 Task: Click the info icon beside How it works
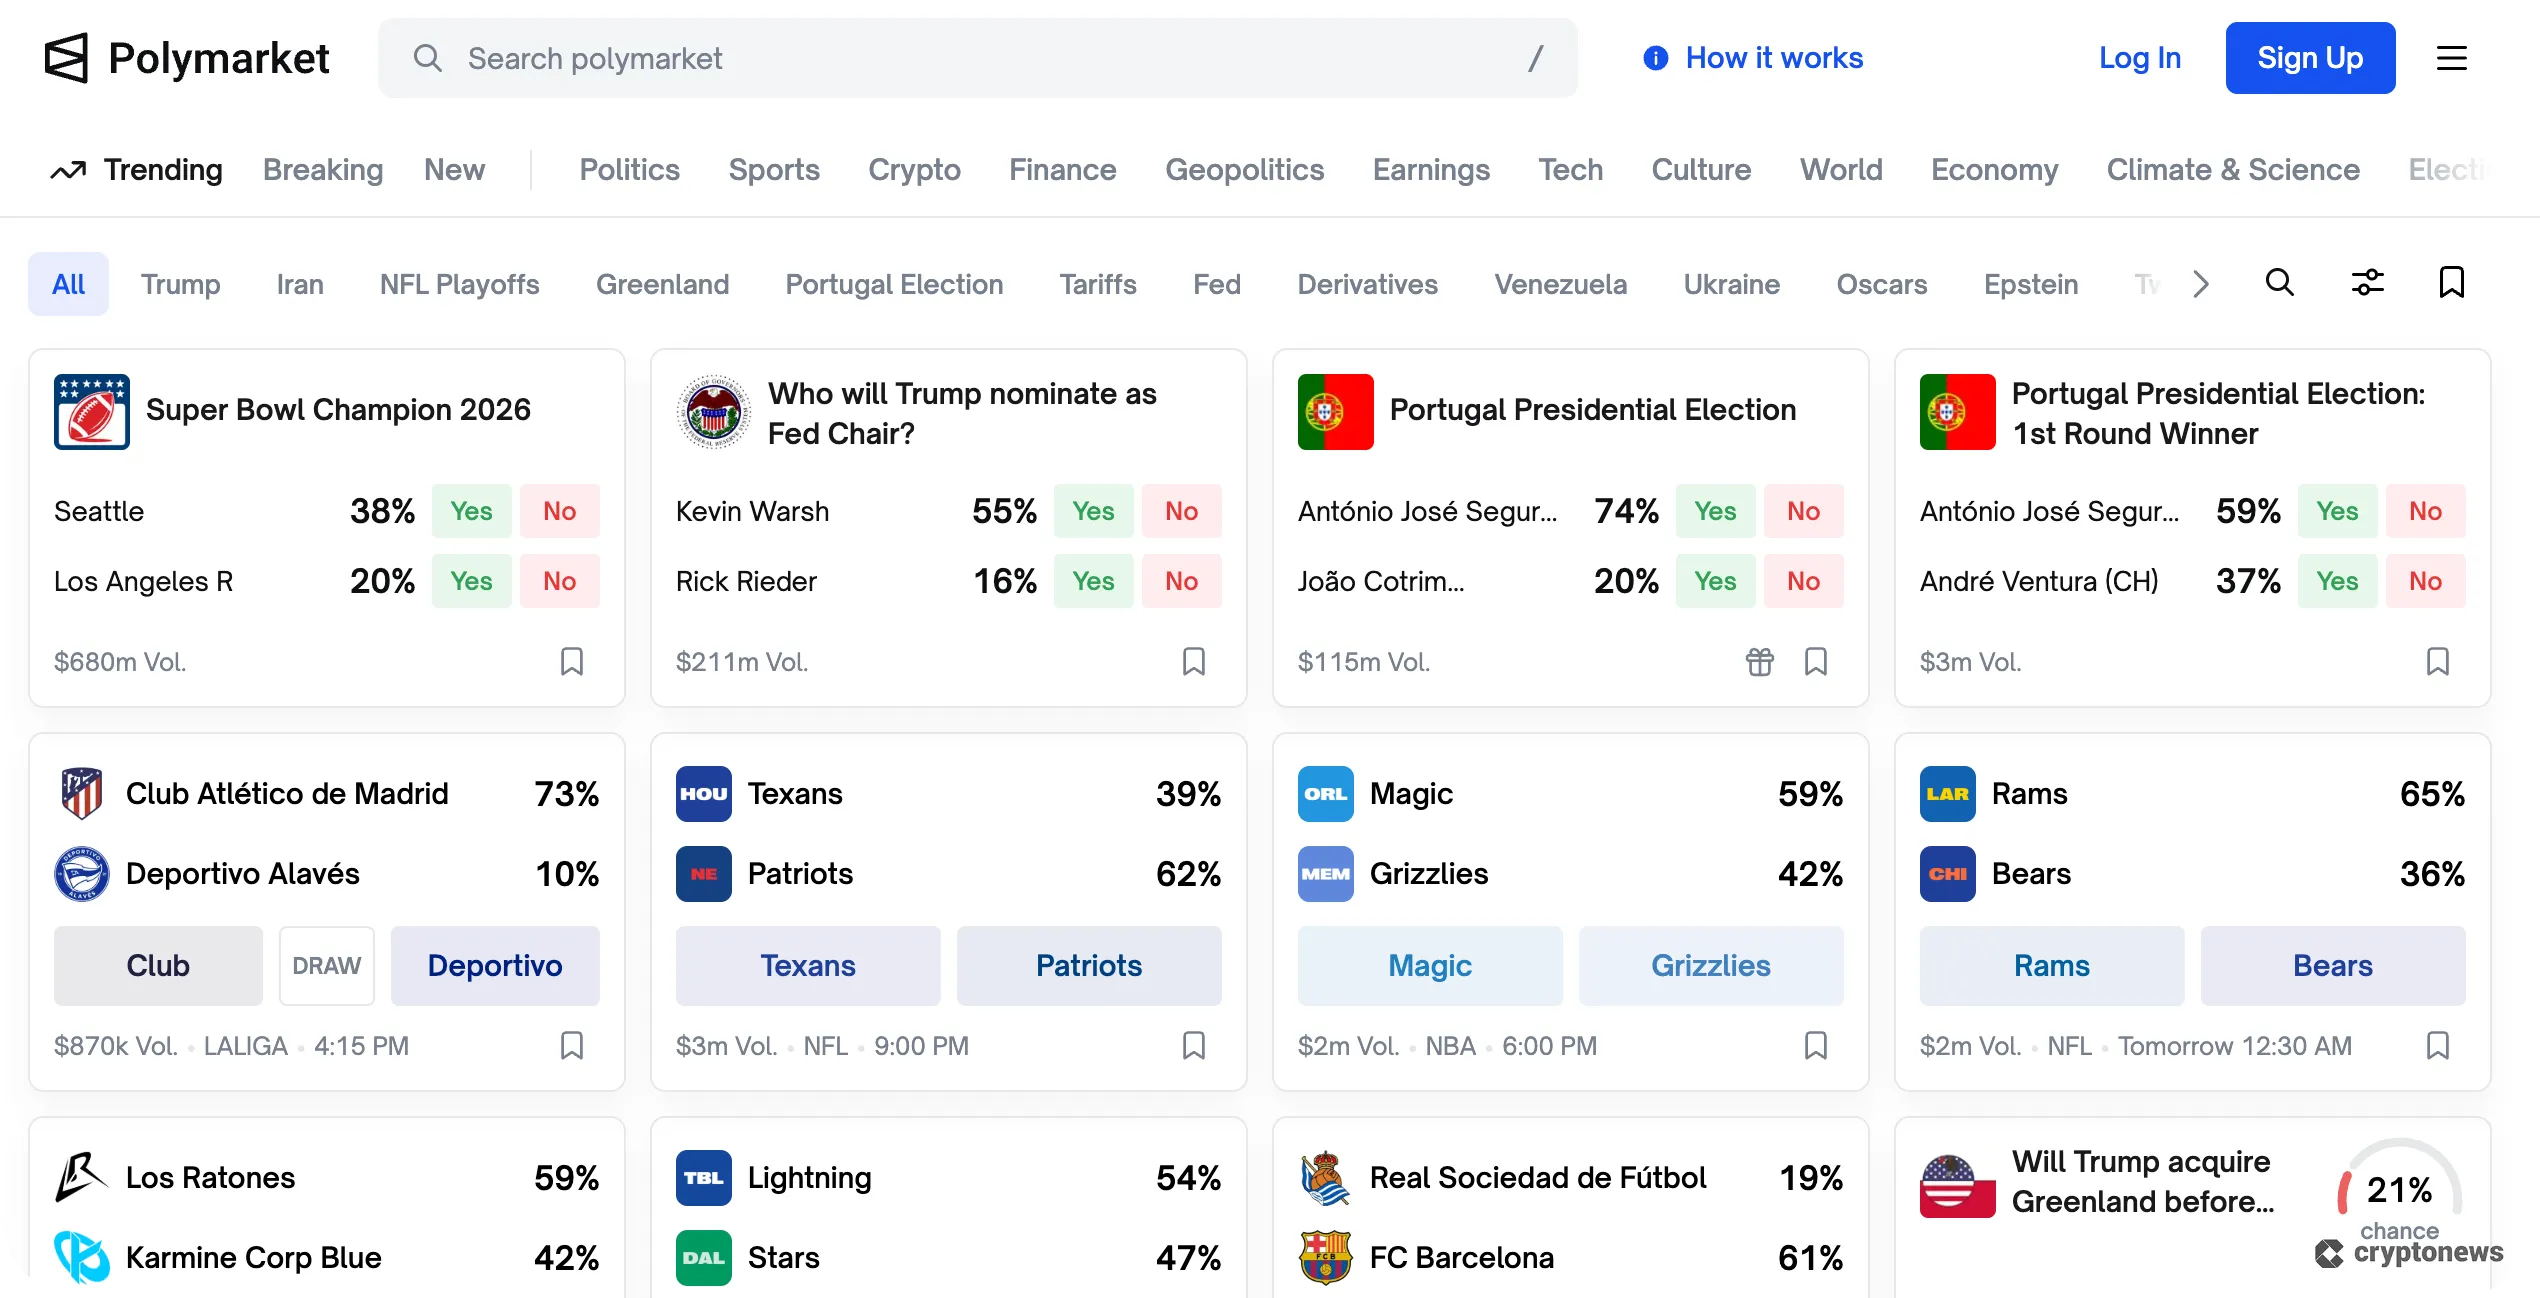point(1655,58)
